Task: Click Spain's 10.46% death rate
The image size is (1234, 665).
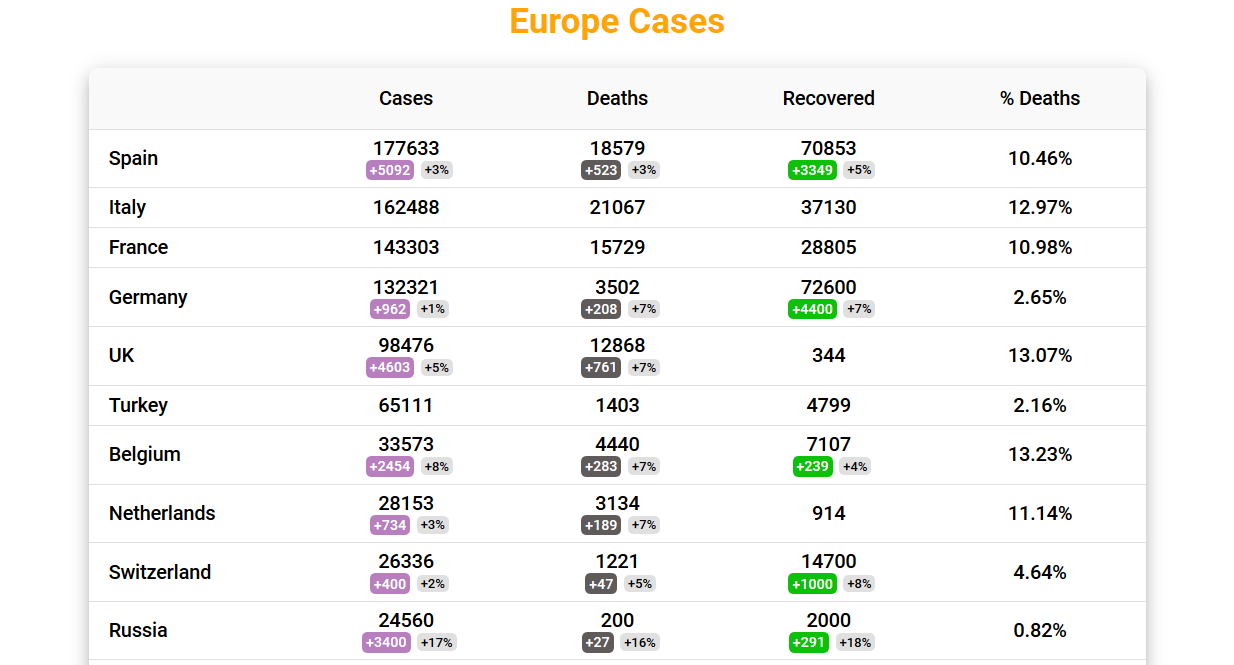Action: point(1040,158)
